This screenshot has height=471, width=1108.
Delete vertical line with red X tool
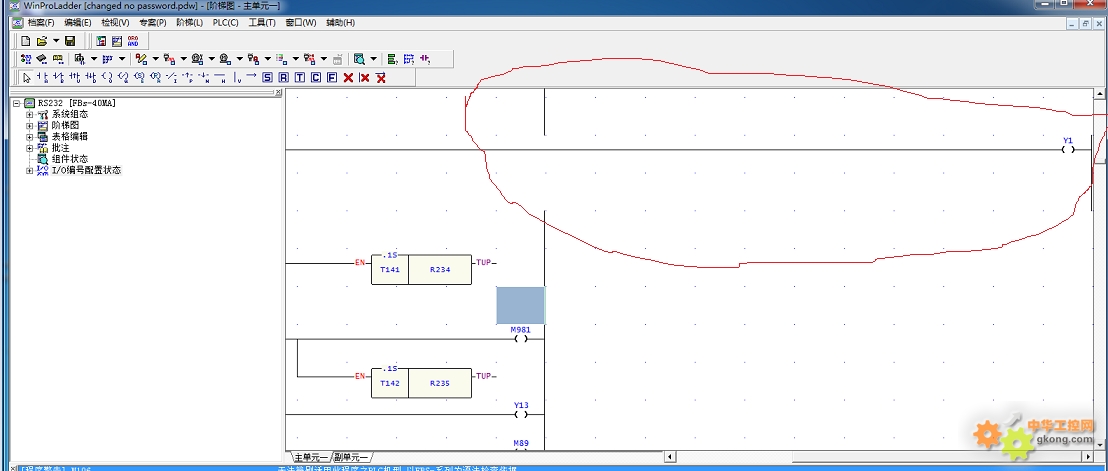tap(365, 78)
